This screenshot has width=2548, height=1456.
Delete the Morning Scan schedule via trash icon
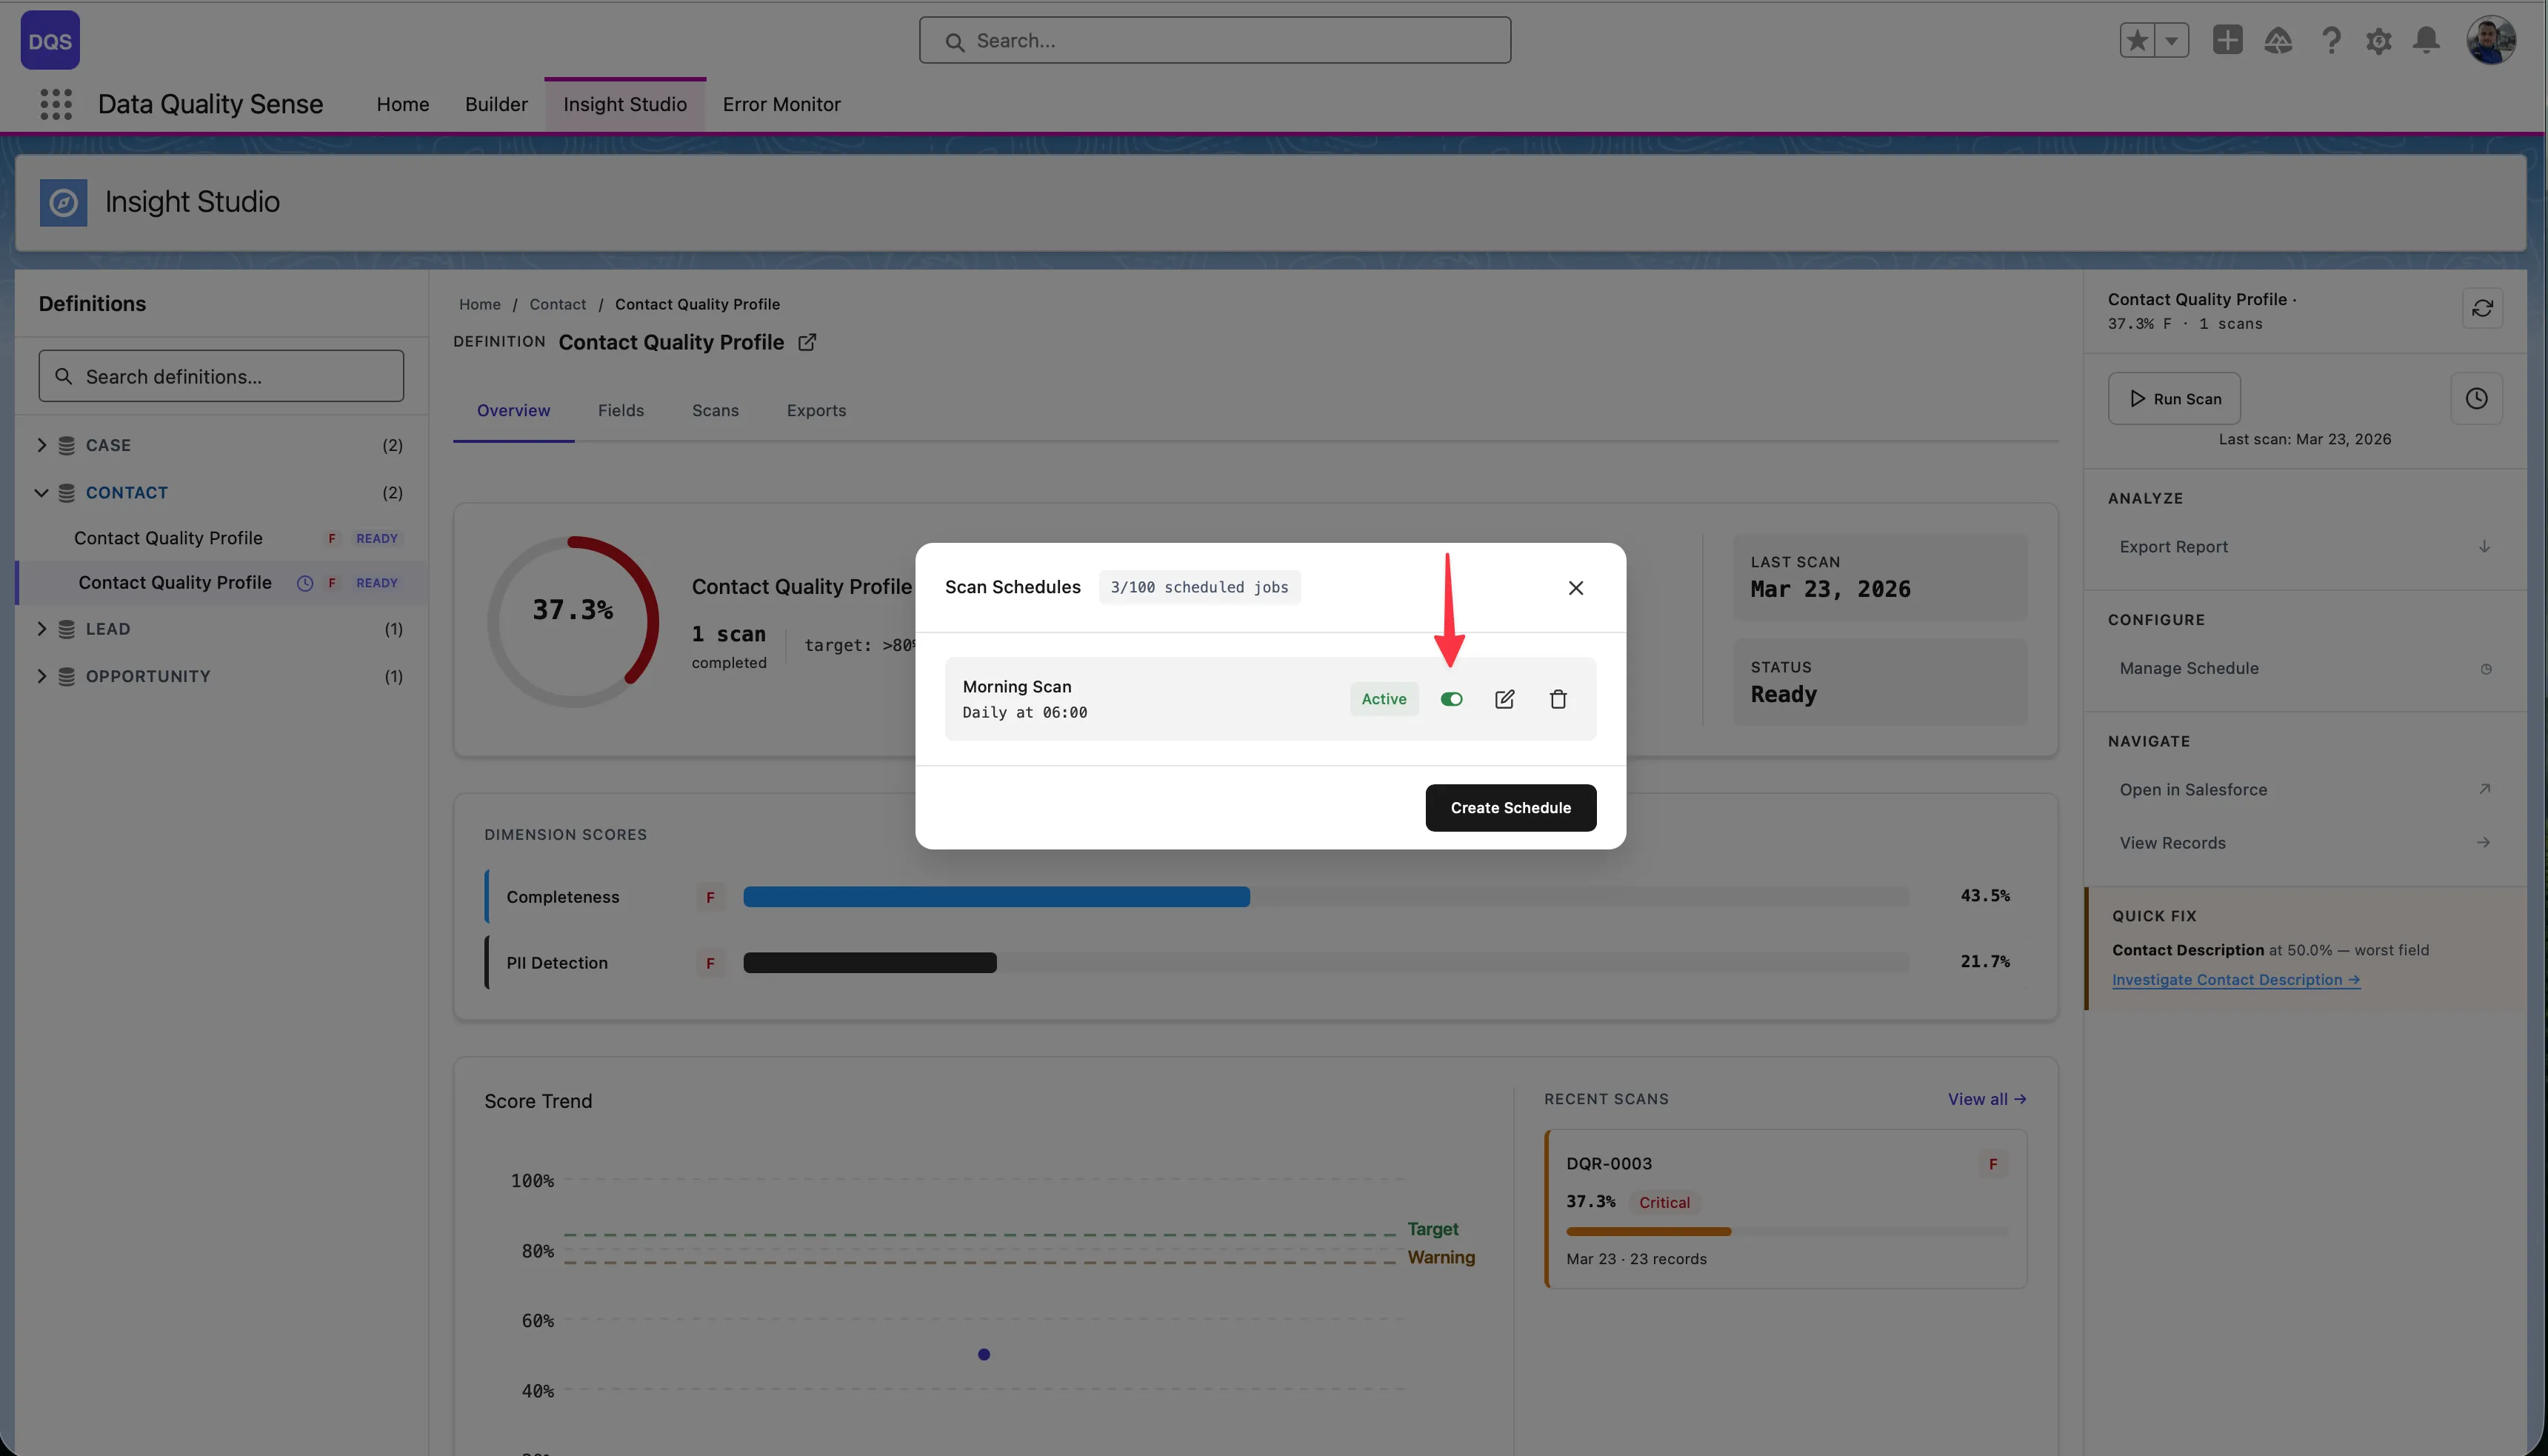1558,698
